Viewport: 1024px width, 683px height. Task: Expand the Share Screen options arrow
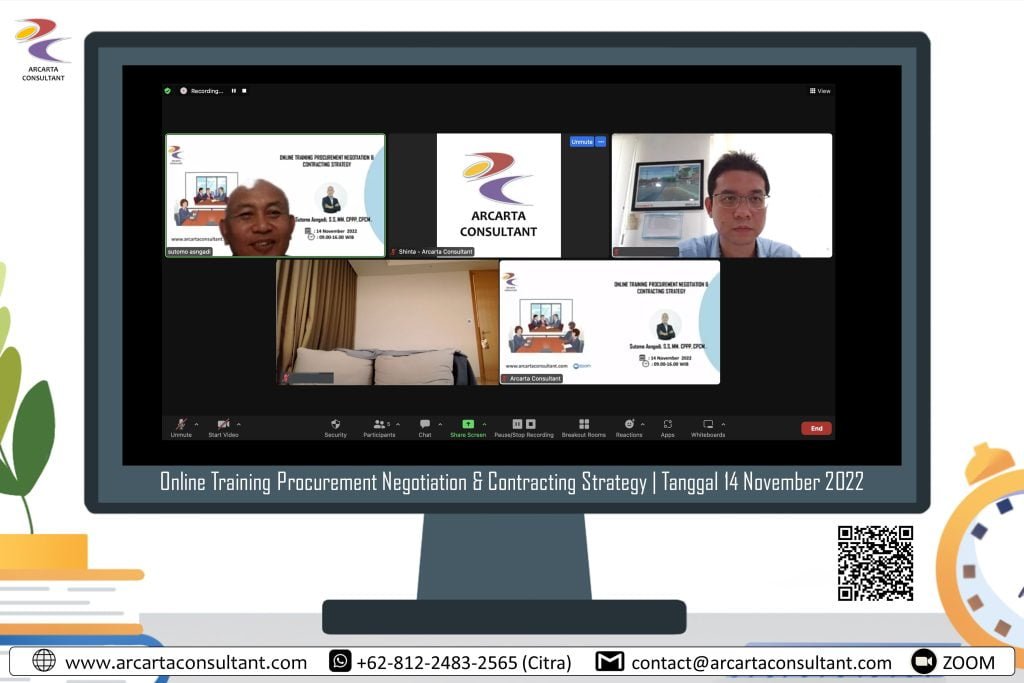coord(484,424)
